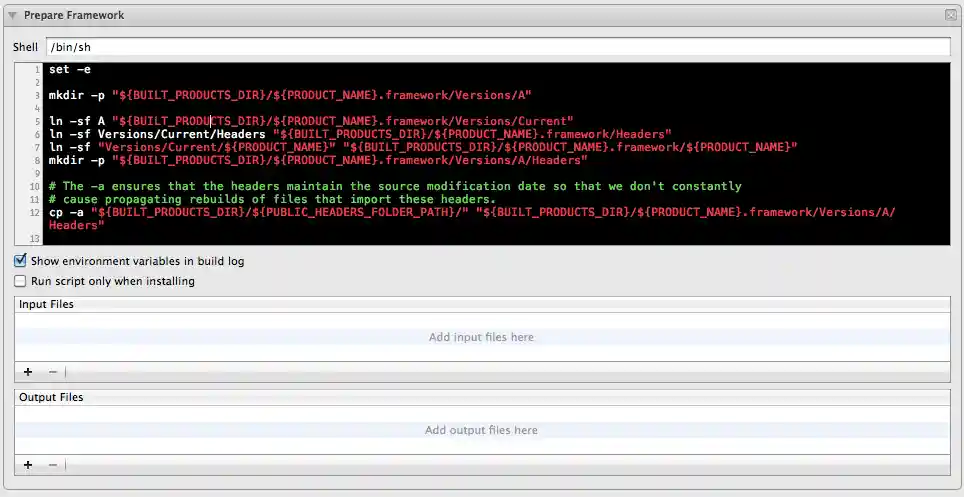Click the 'cp -a' command line

pos(472,218)
